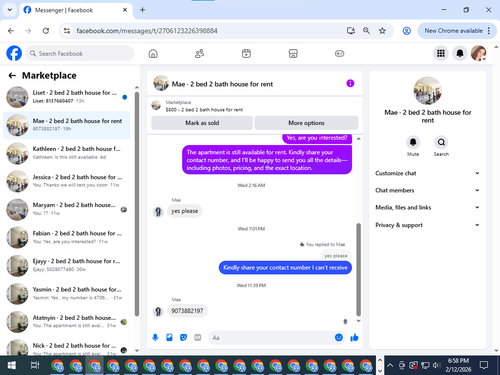Open Yasmin conversation in list
The image size is (500, 375).
[67, 293]
